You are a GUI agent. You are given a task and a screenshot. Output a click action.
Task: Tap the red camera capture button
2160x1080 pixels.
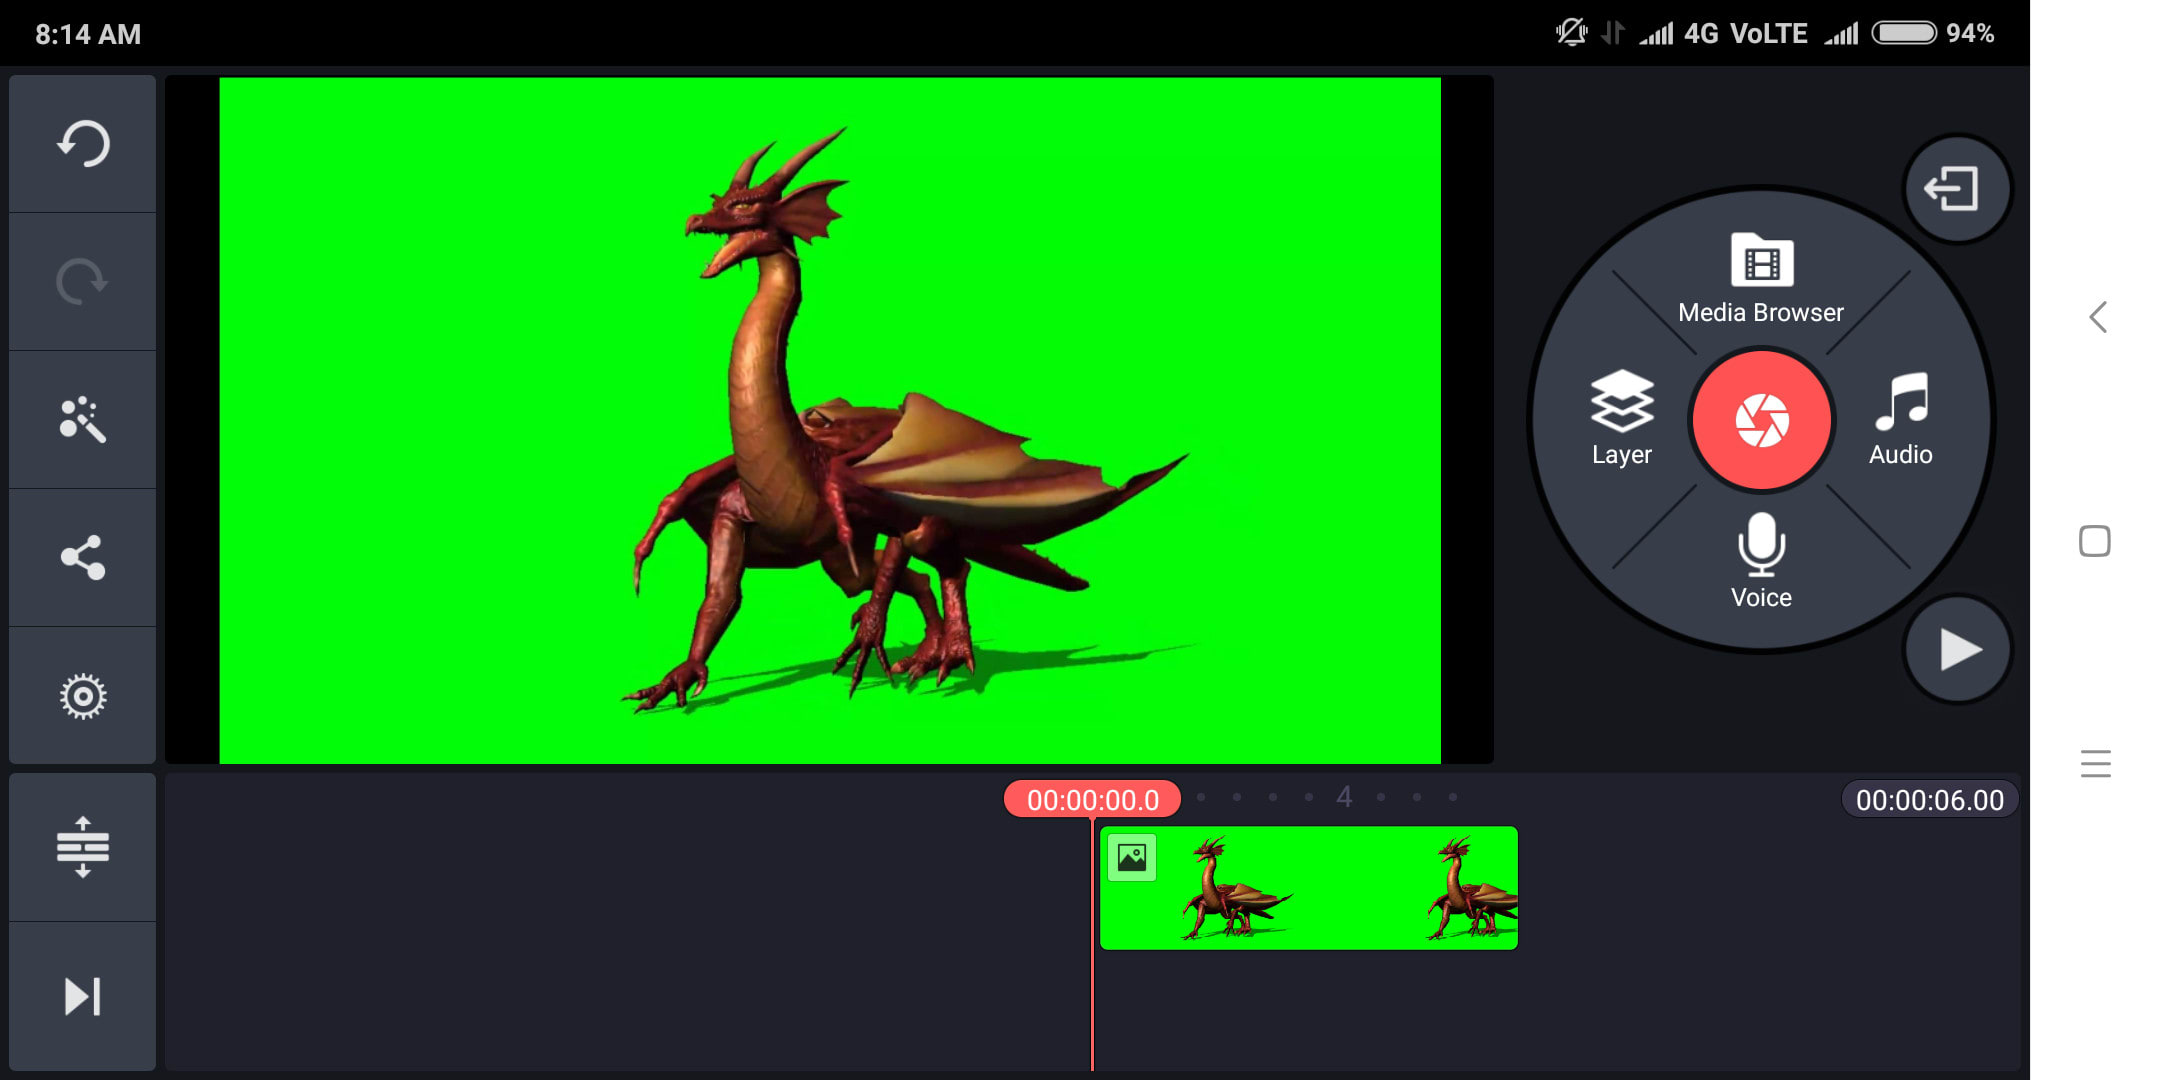point(1761,420)
